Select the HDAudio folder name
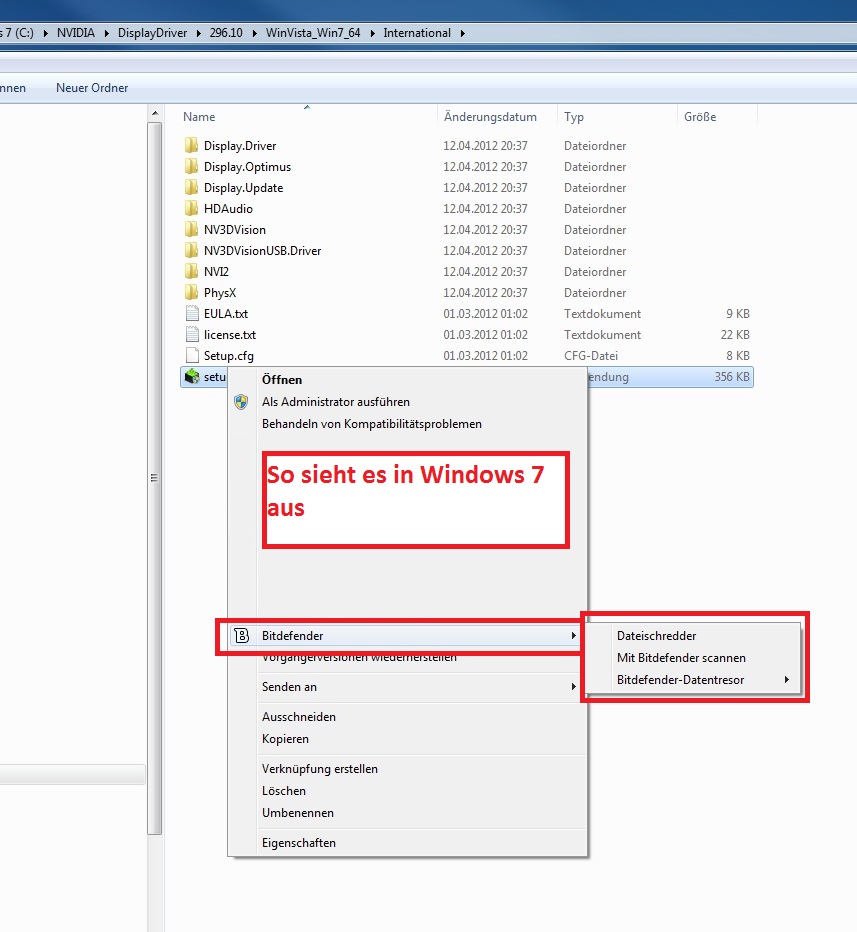Screen dimensions: 857x932 [228, 209]
